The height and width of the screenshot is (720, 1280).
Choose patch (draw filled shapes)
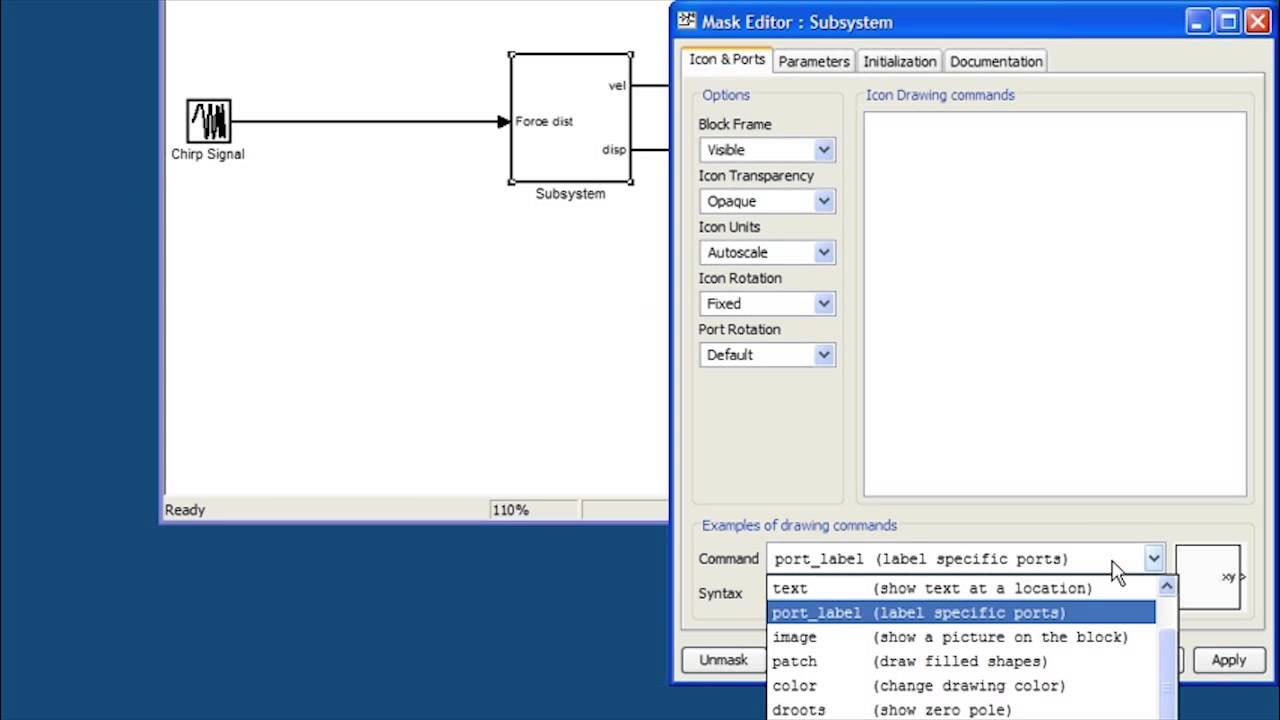pos(962,661)
